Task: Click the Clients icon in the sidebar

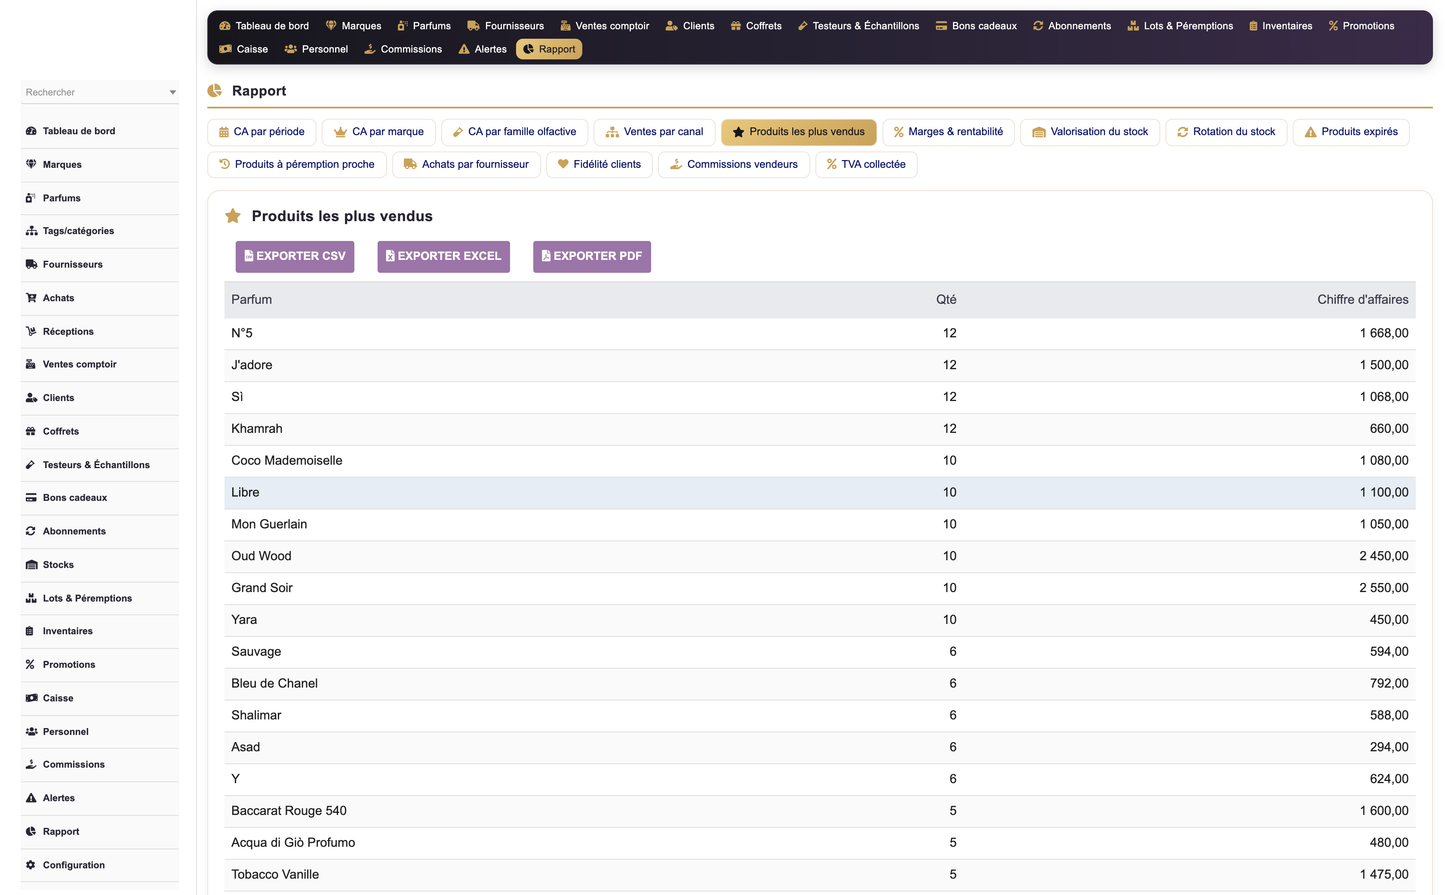Action: [31, 398]
